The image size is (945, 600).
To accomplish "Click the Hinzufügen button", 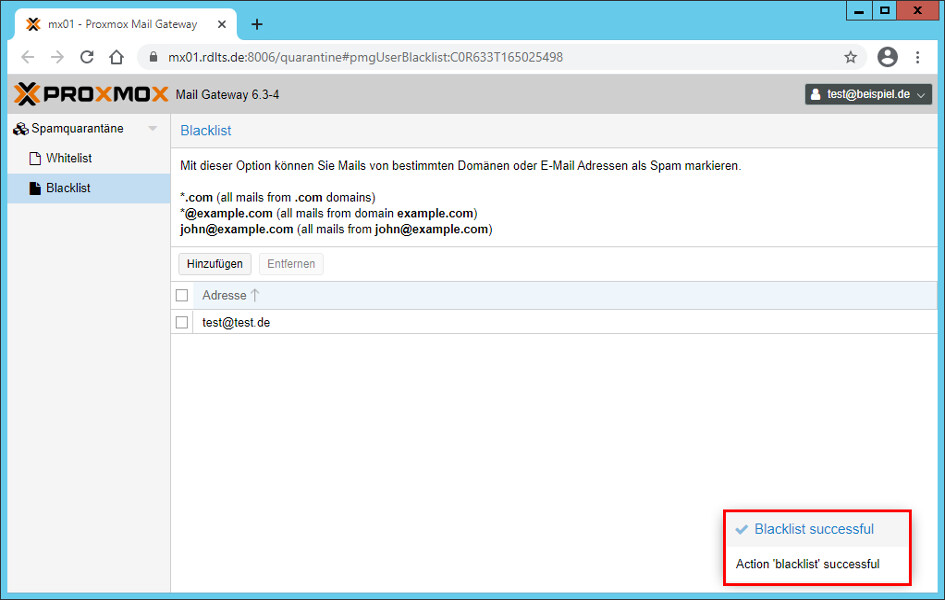I will (x=214, y=264).
